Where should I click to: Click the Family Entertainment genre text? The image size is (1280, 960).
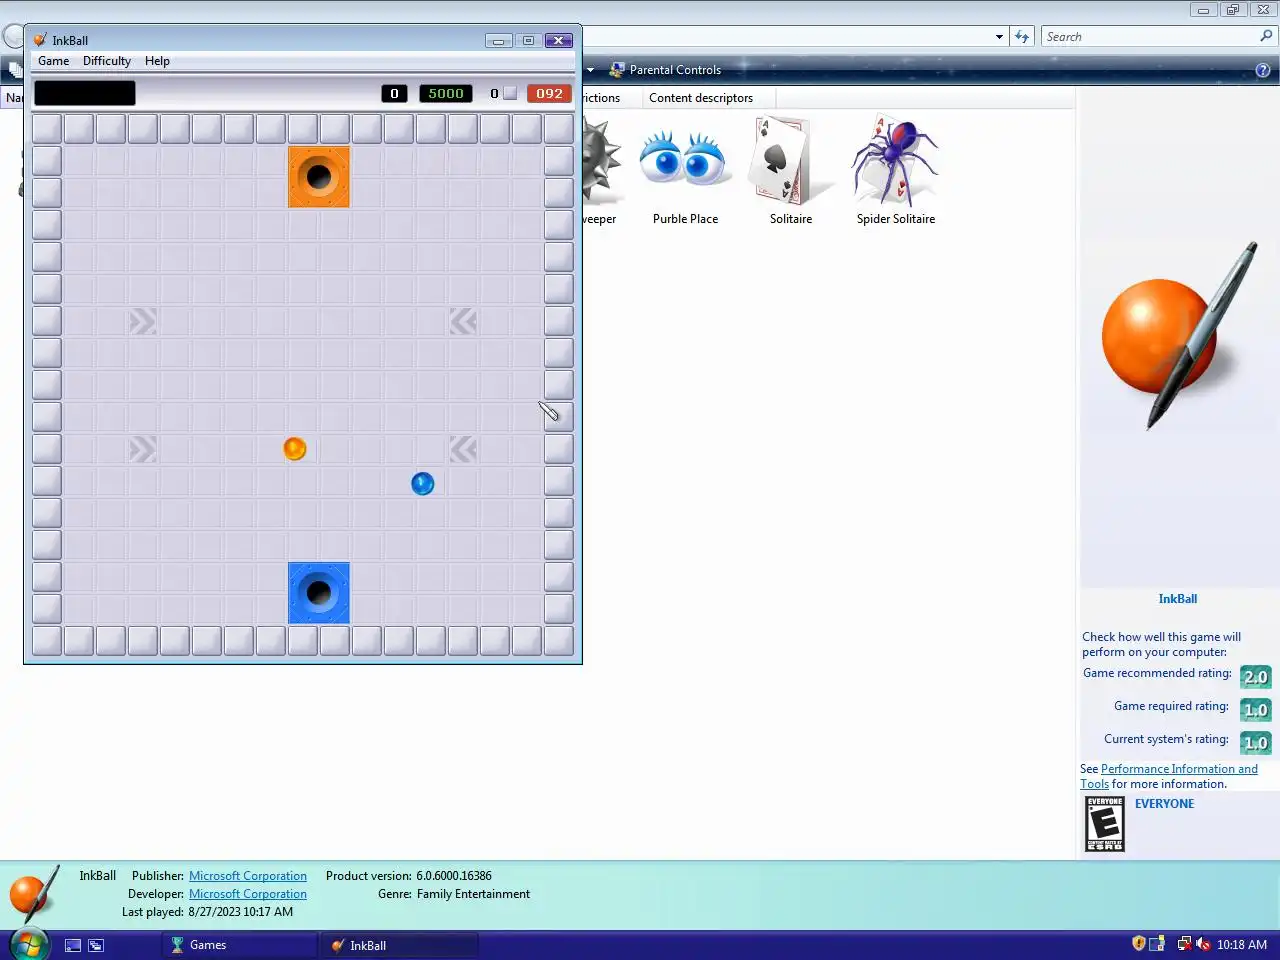473,894
